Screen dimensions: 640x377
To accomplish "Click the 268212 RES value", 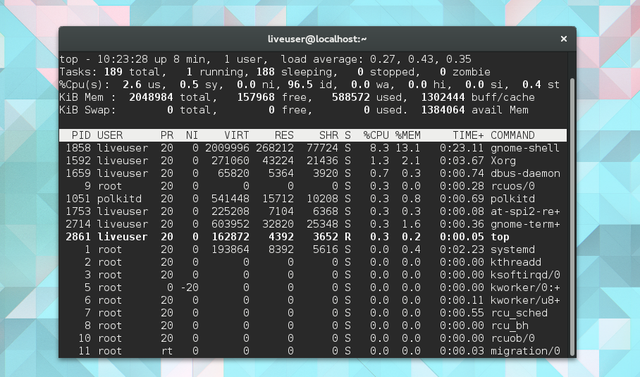I will click(275, 148).
